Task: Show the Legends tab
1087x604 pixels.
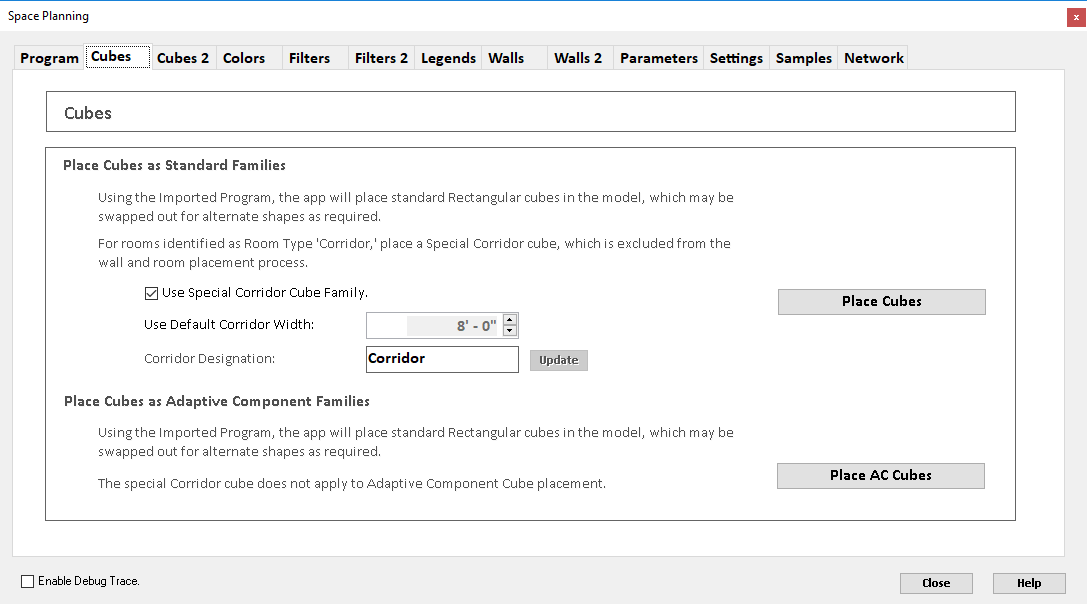Action: point(448,58)
